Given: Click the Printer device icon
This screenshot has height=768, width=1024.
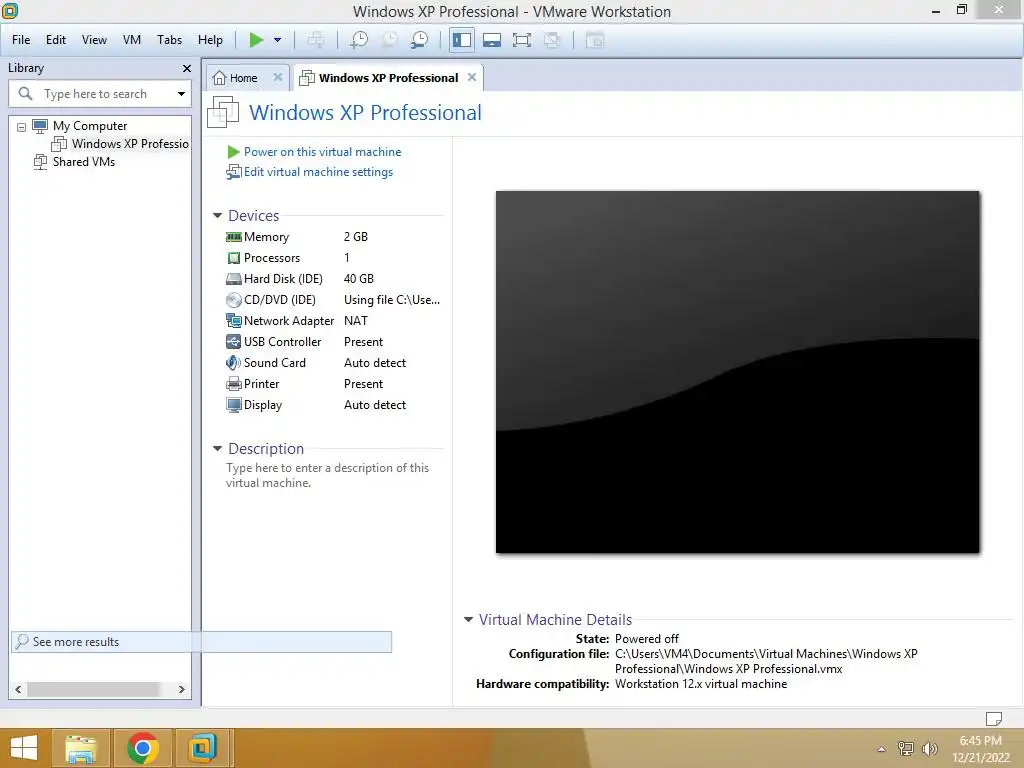Looking at the screenshot, I should [234, 384].
